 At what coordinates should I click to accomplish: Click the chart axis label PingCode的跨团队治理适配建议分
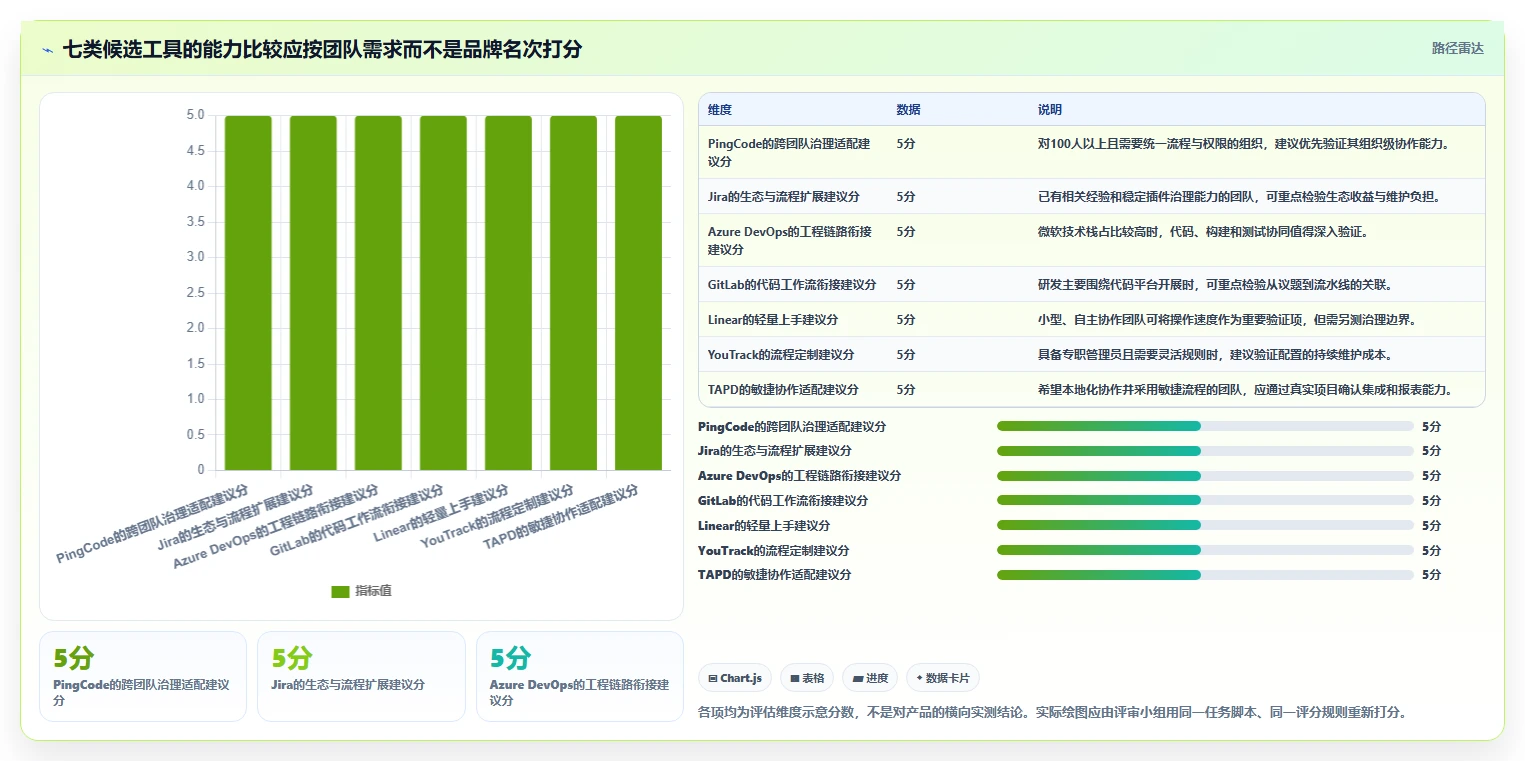(153, 524)
